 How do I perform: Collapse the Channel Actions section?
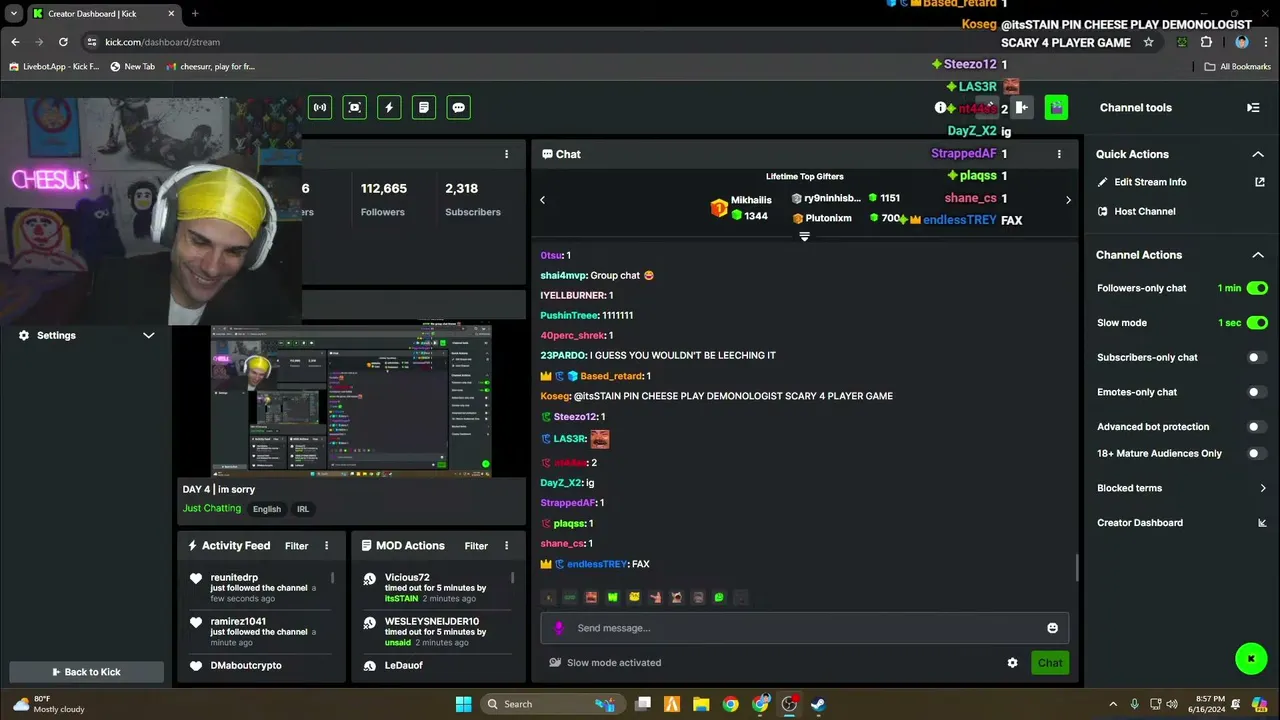click(x=1258, y=255)
